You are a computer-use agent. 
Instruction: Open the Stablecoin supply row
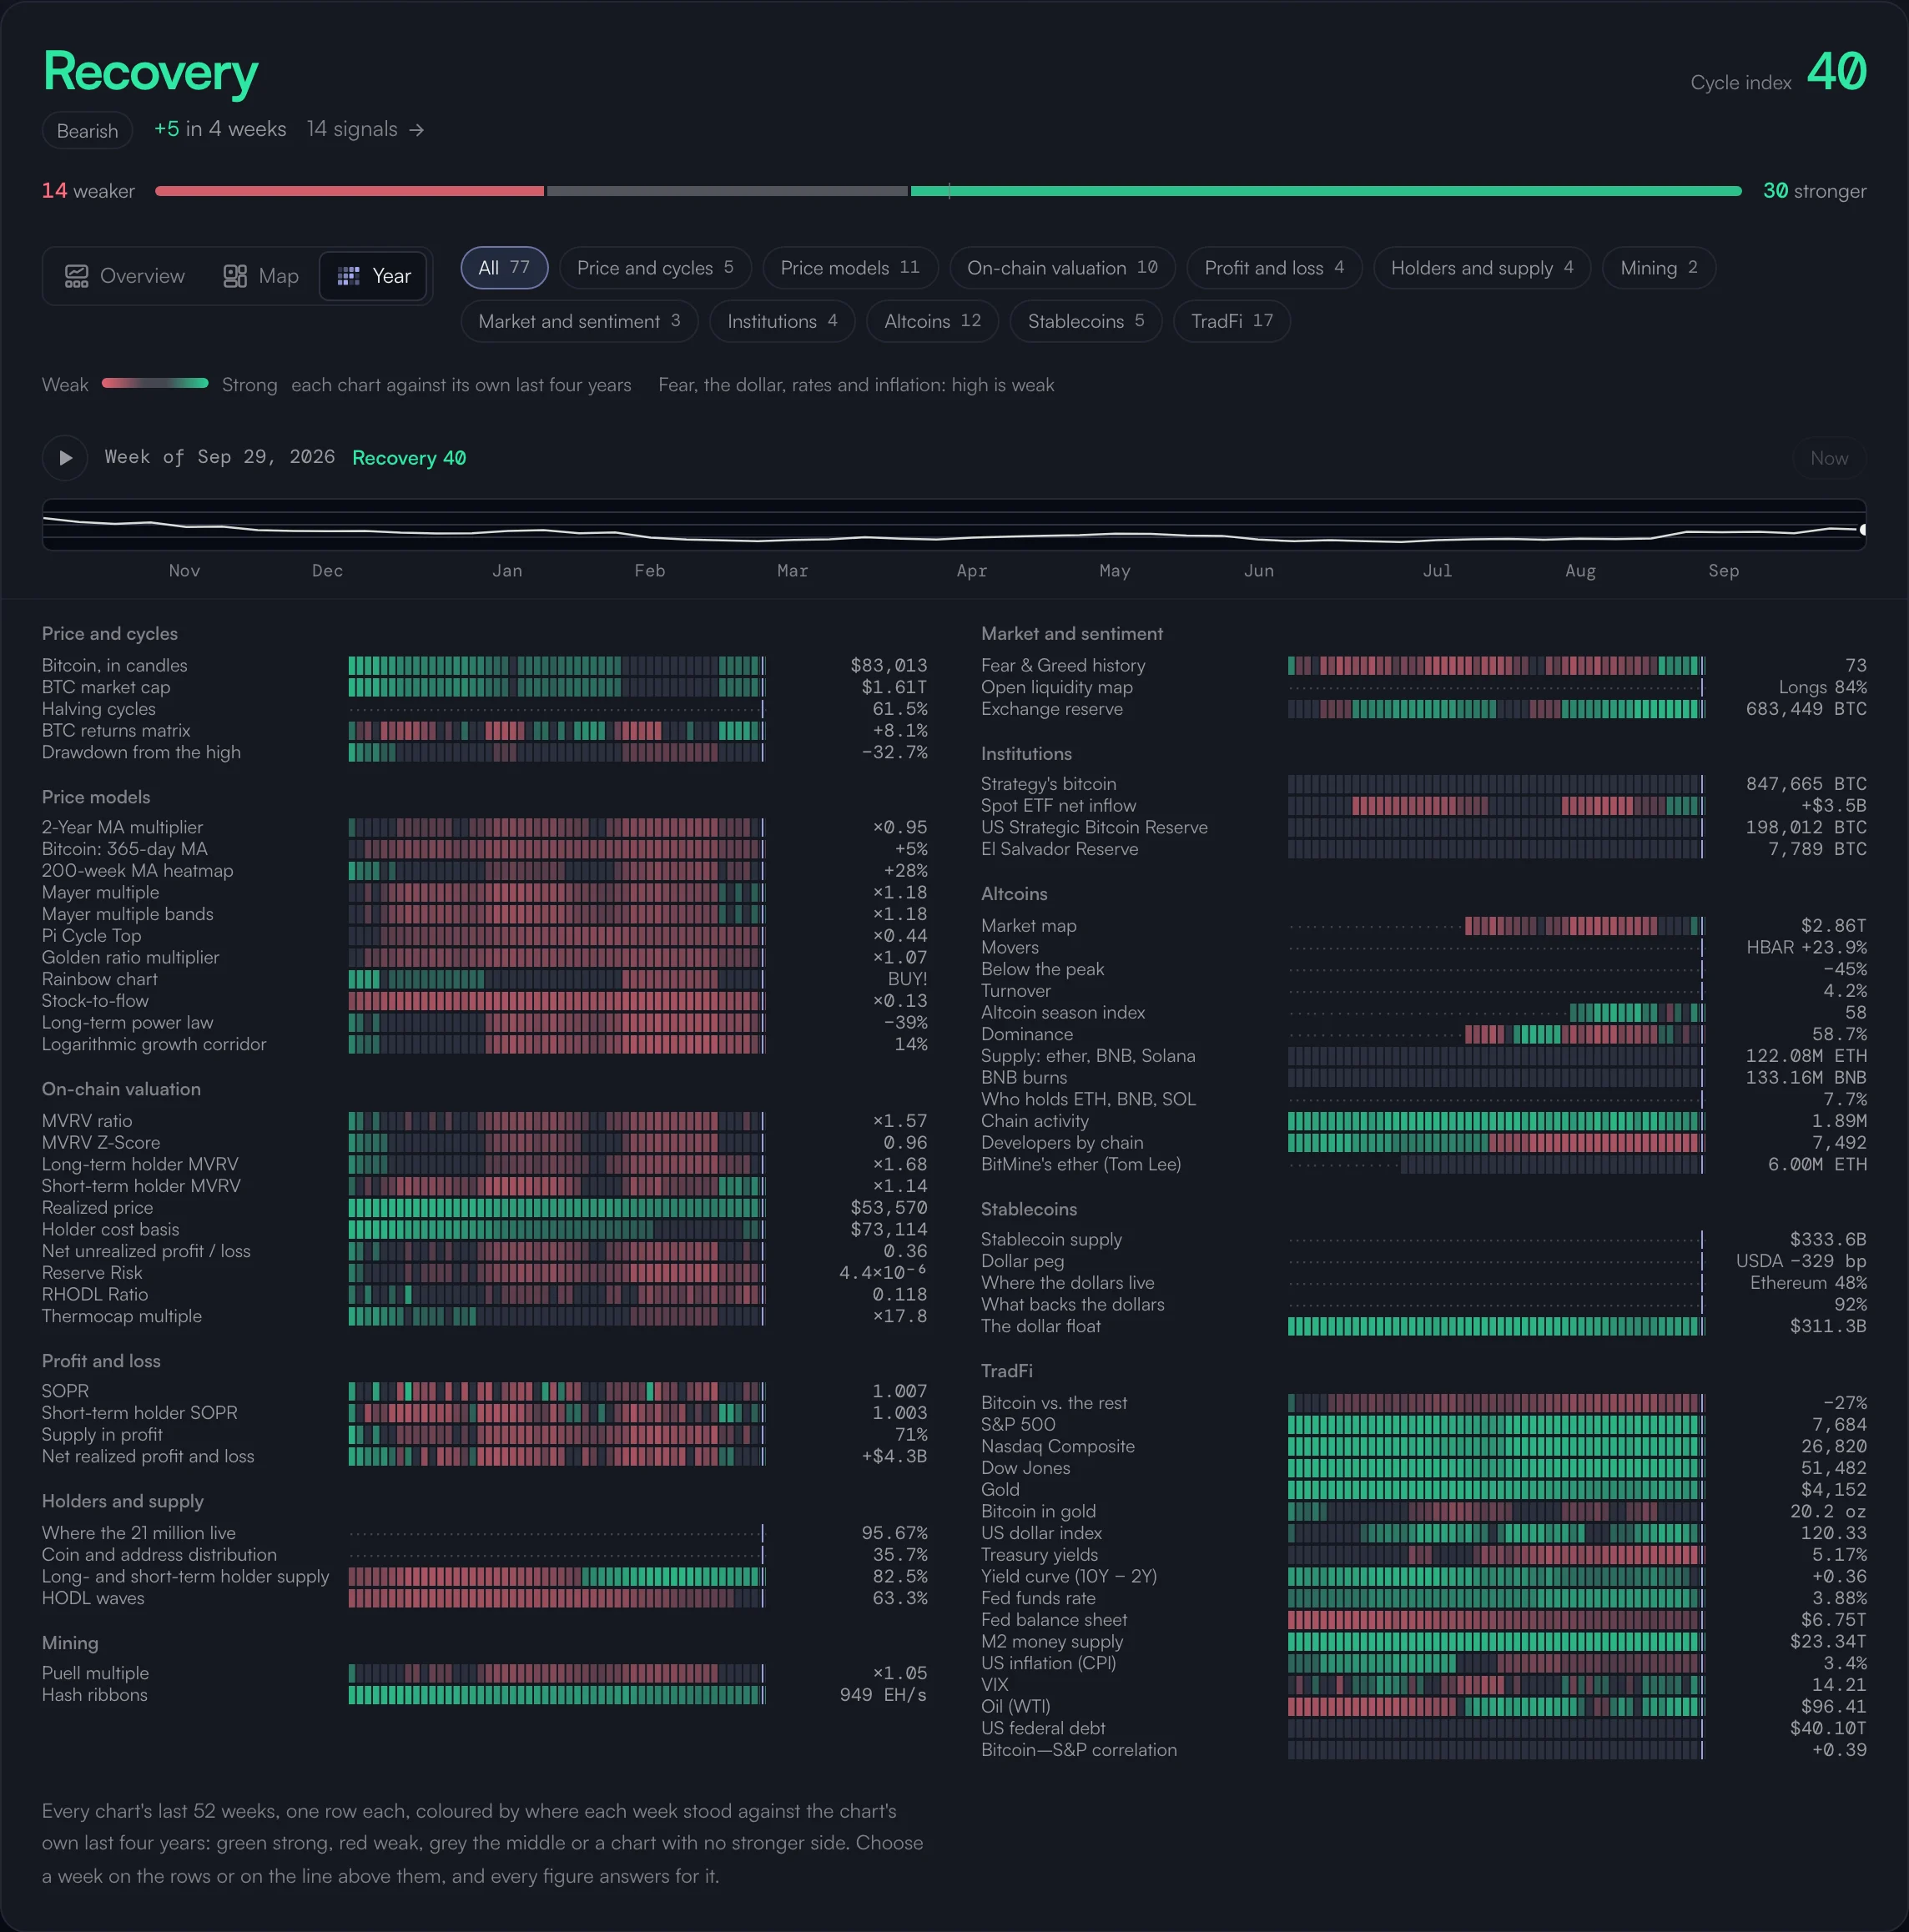pos(1424,1239)
